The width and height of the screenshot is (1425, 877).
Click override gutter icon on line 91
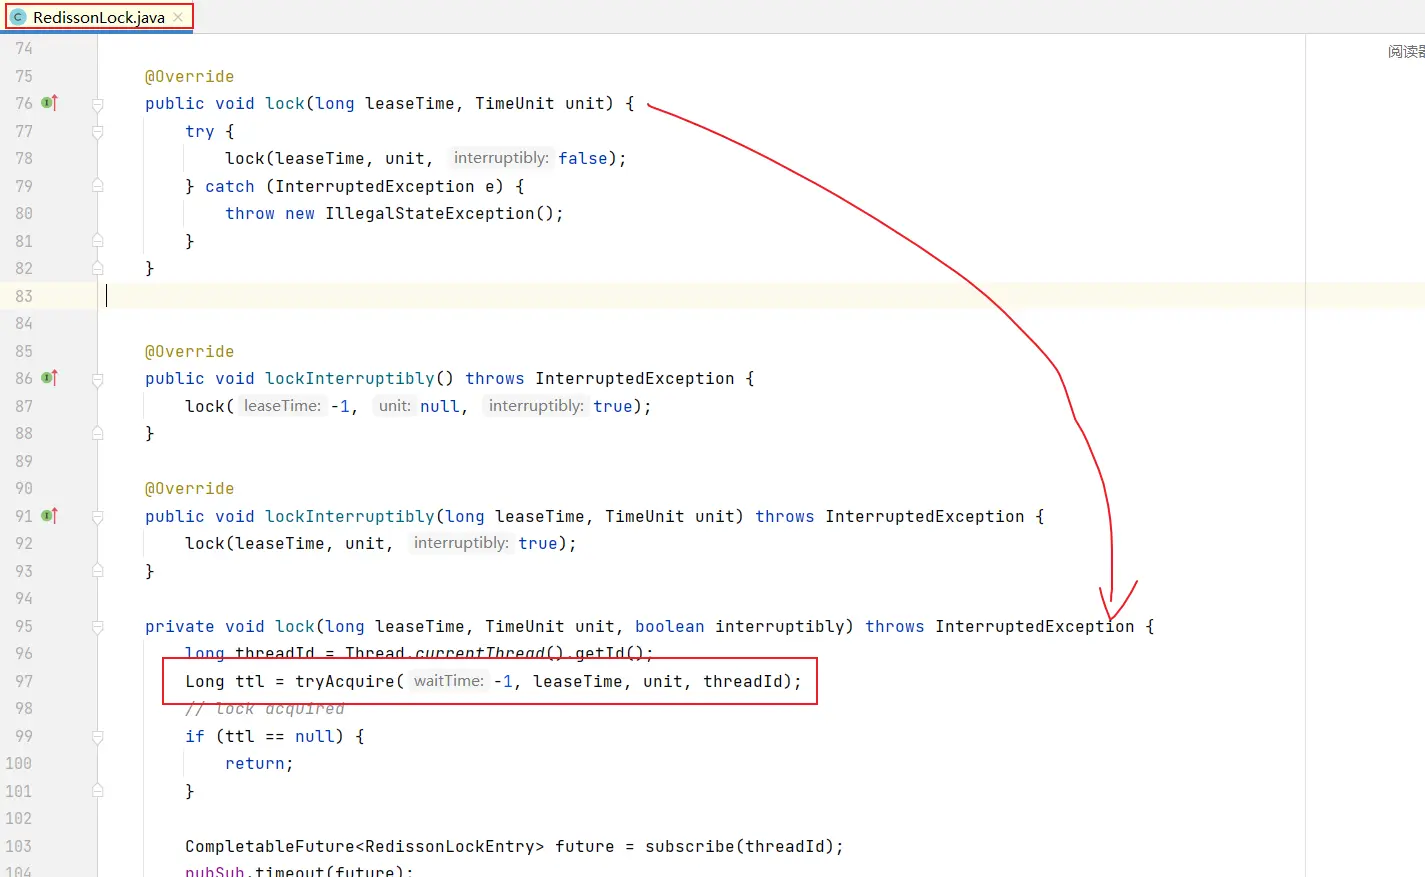(50, 516)
